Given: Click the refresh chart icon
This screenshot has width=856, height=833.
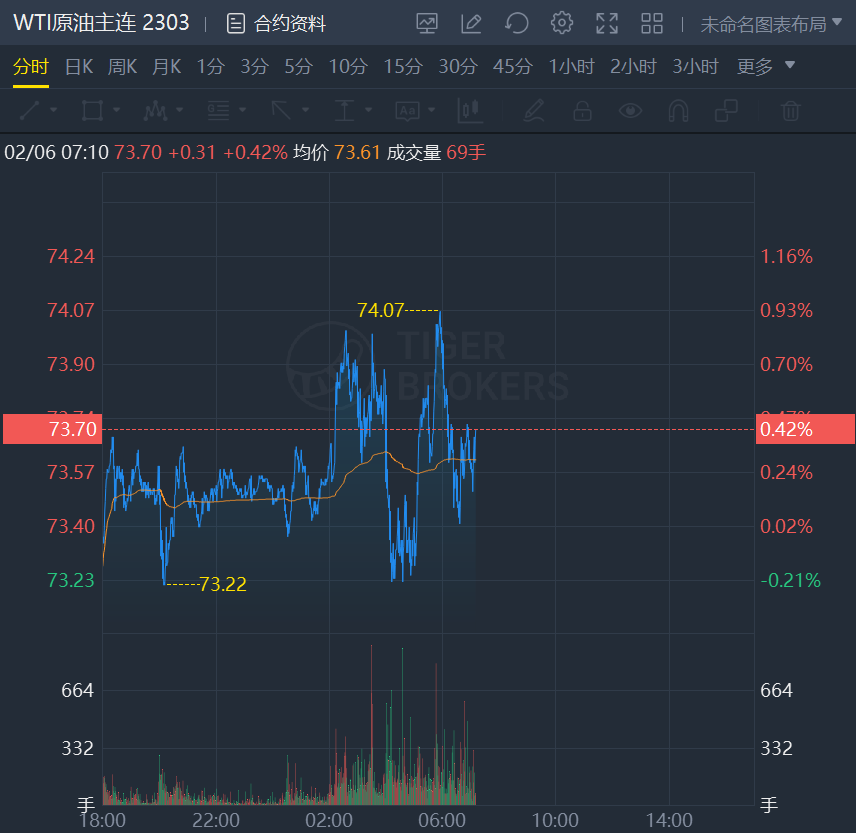Looking at the screenshot, I should pos(516,23).
